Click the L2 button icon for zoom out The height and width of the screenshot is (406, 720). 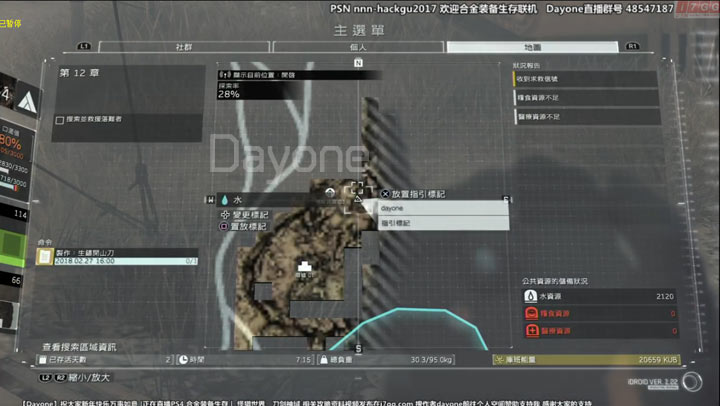tap(45, 378)
